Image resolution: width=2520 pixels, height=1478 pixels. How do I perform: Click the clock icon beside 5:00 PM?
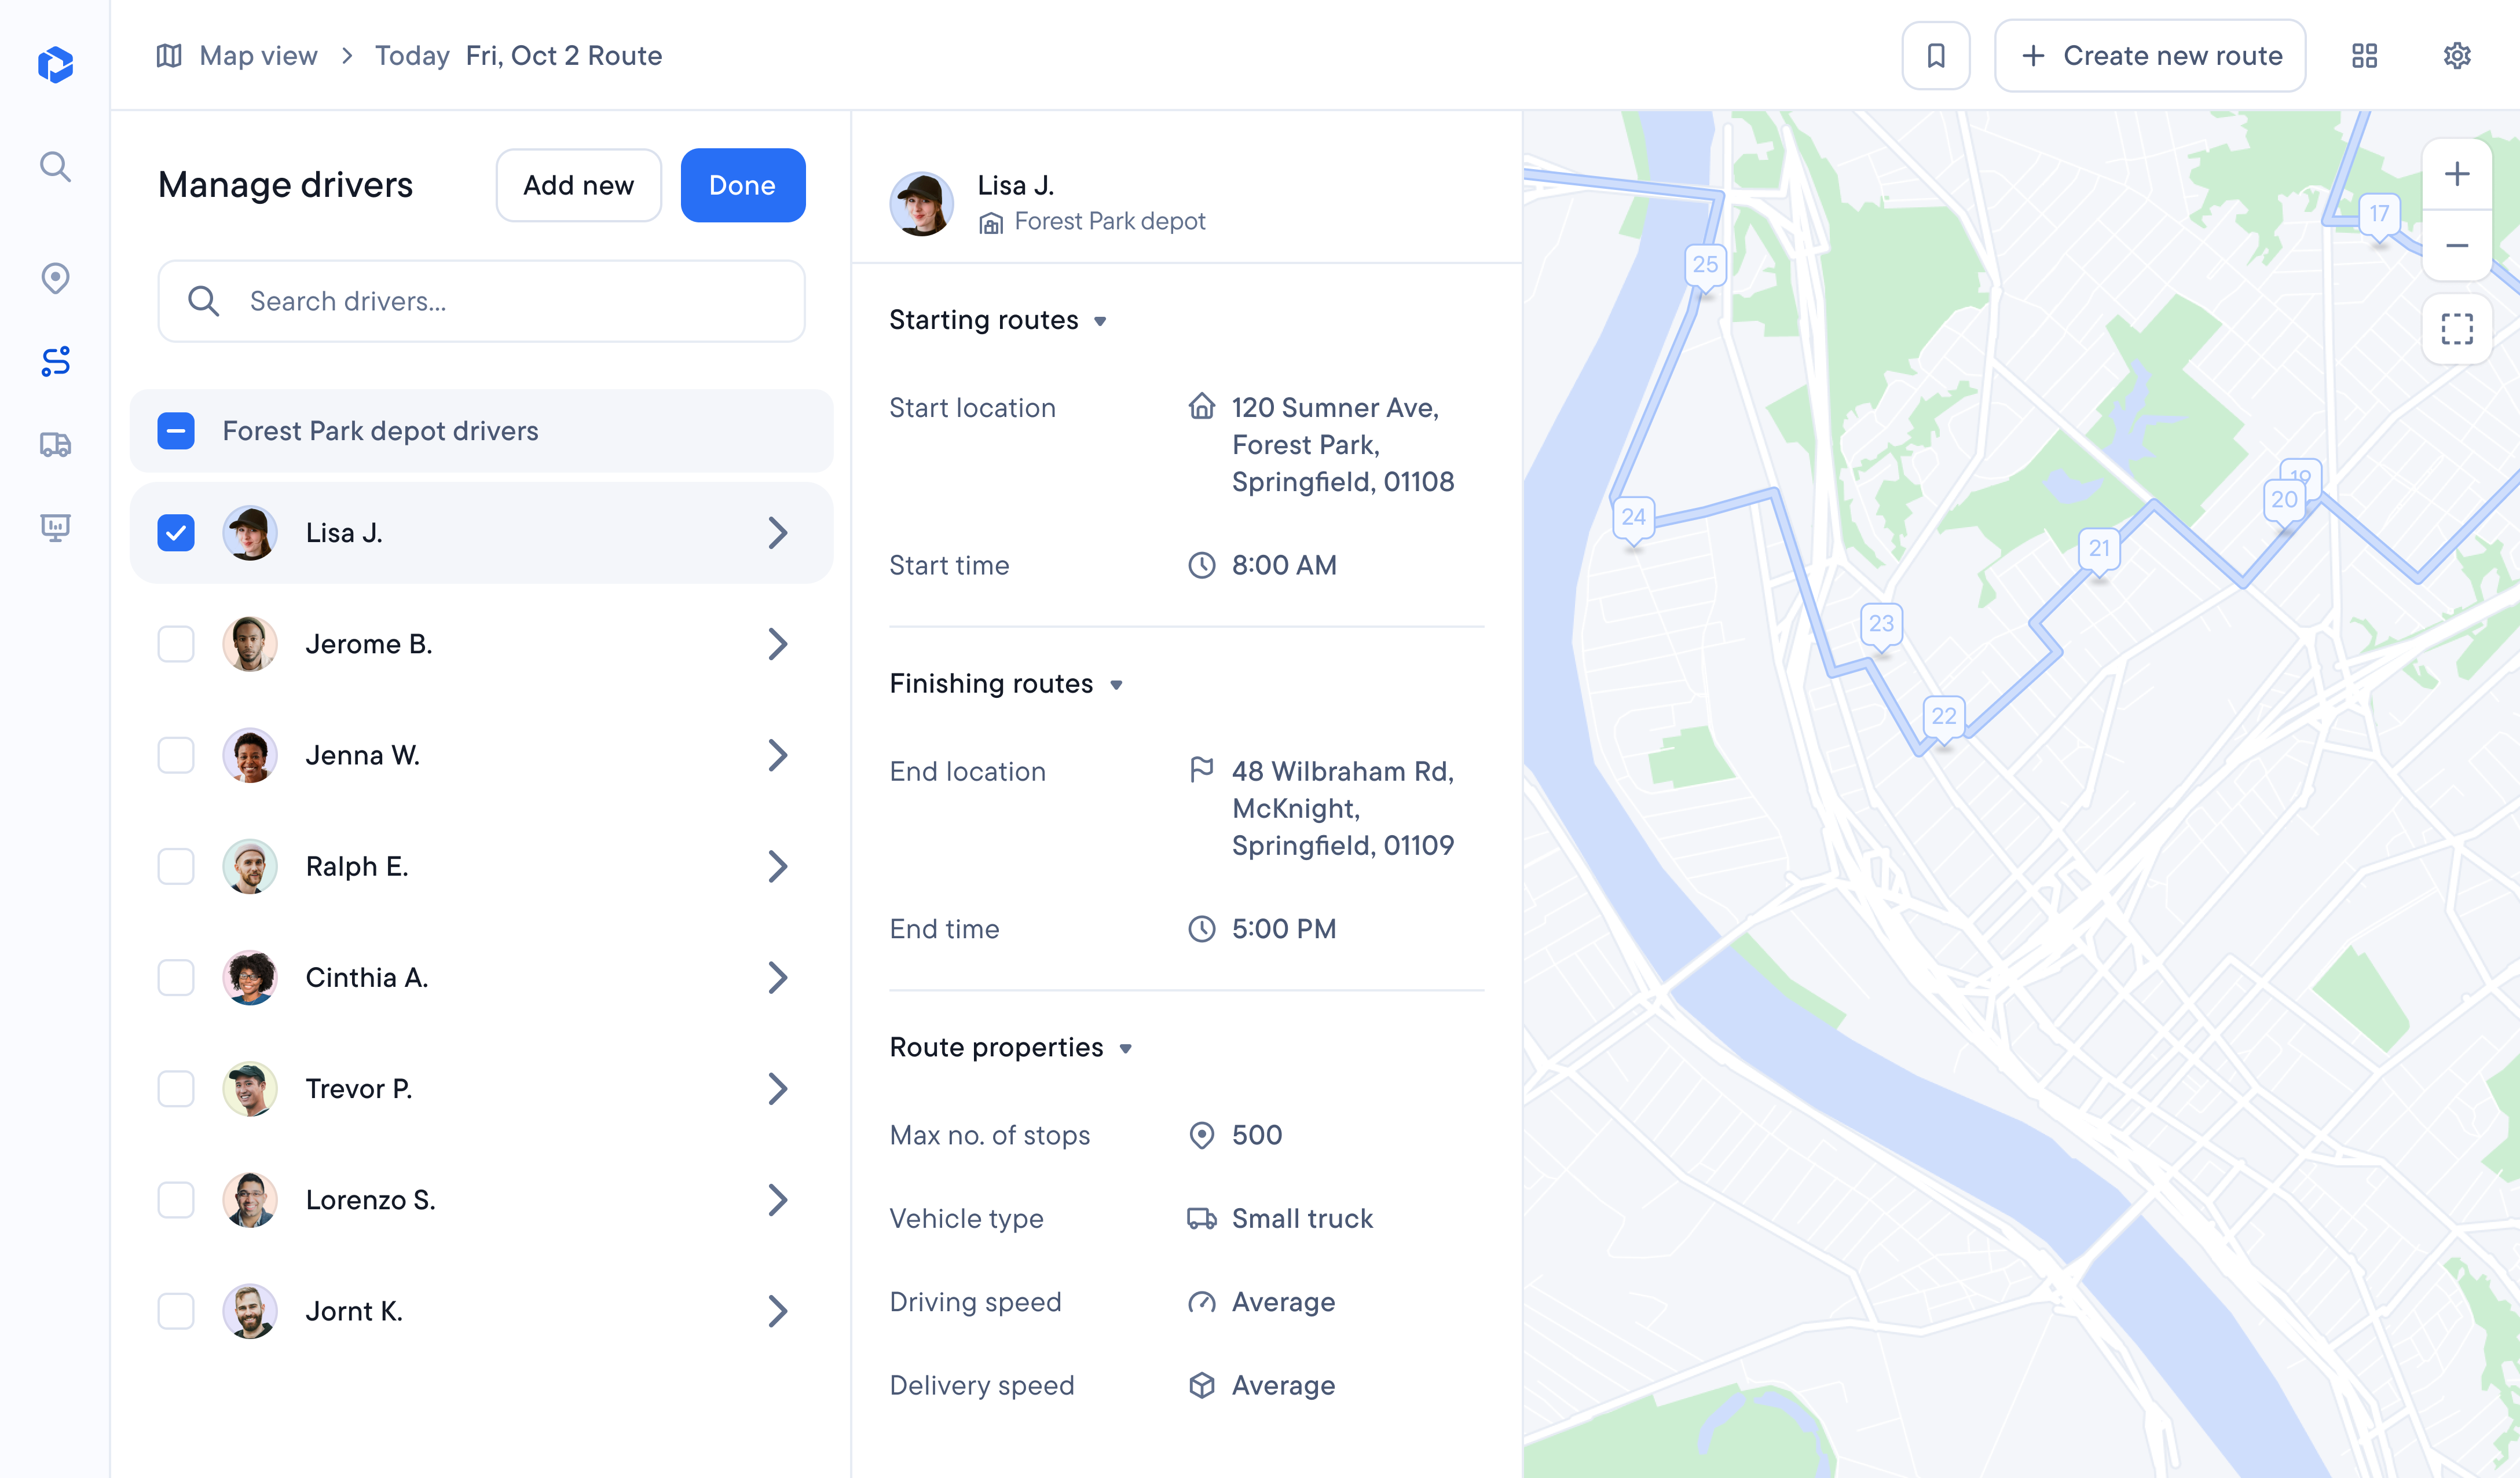coord(1201,929)
